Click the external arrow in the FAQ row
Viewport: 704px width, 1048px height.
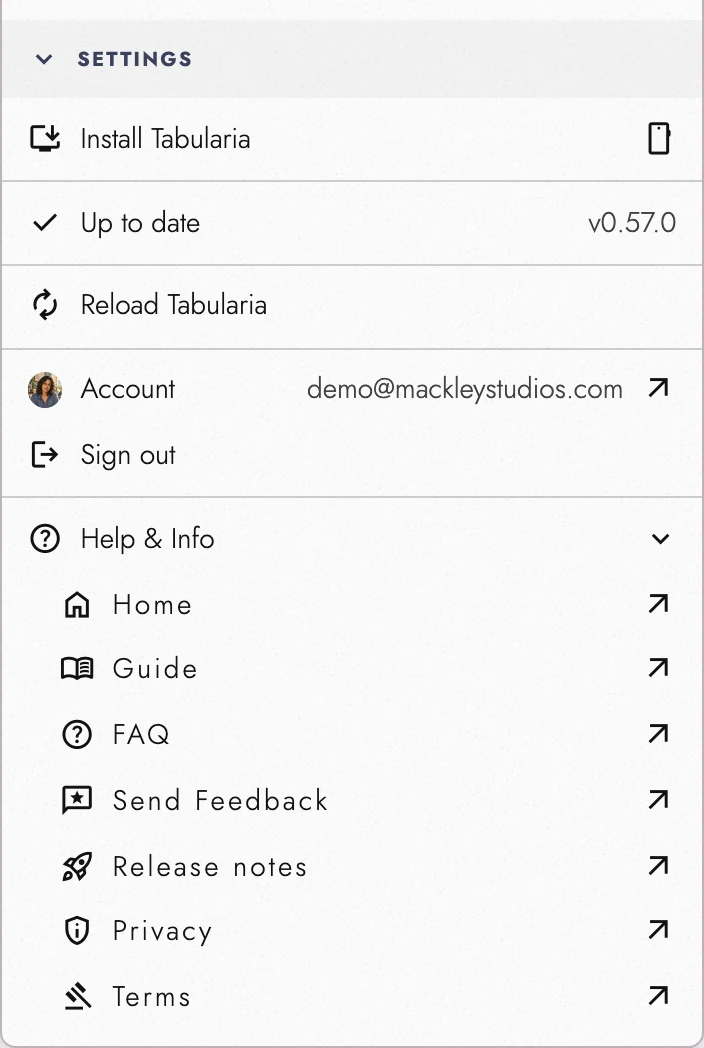(659, 733)
